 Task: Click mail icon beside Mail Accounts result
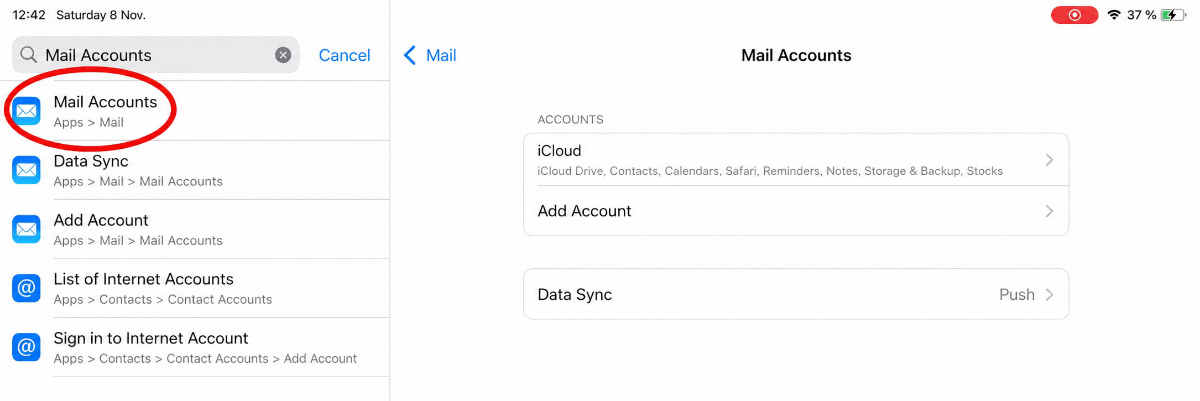26,111
